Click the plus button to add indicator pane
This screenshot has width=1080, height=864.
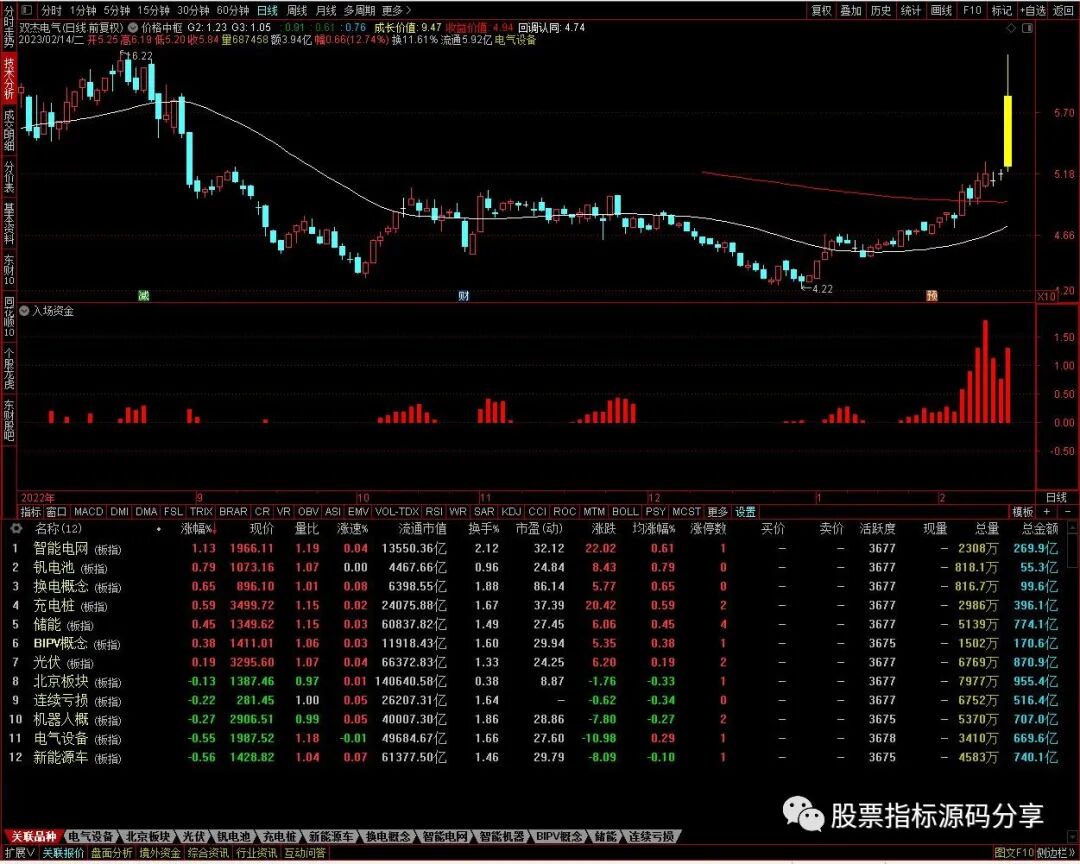click(x=1047, y=512)
